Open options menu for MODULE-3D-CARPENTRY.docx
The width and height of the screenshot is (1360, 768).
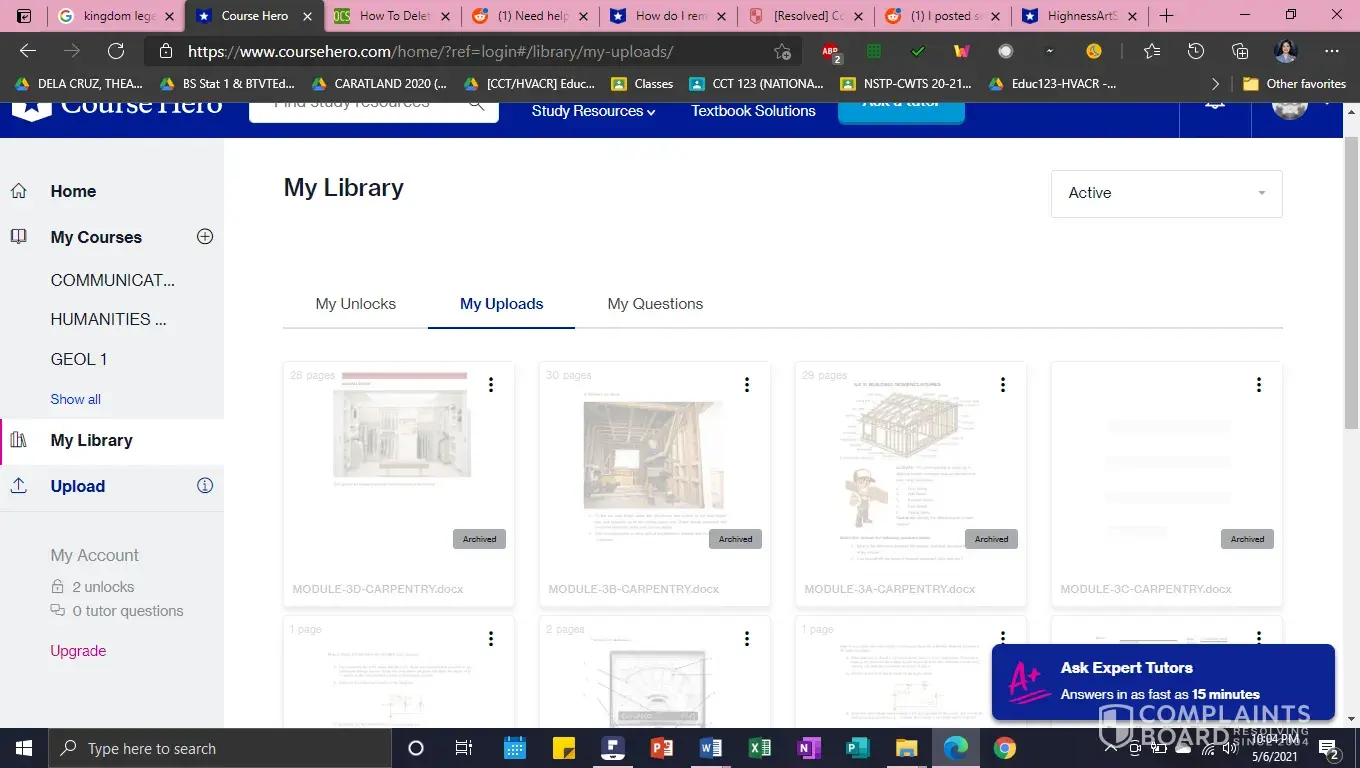pos(491,385)
